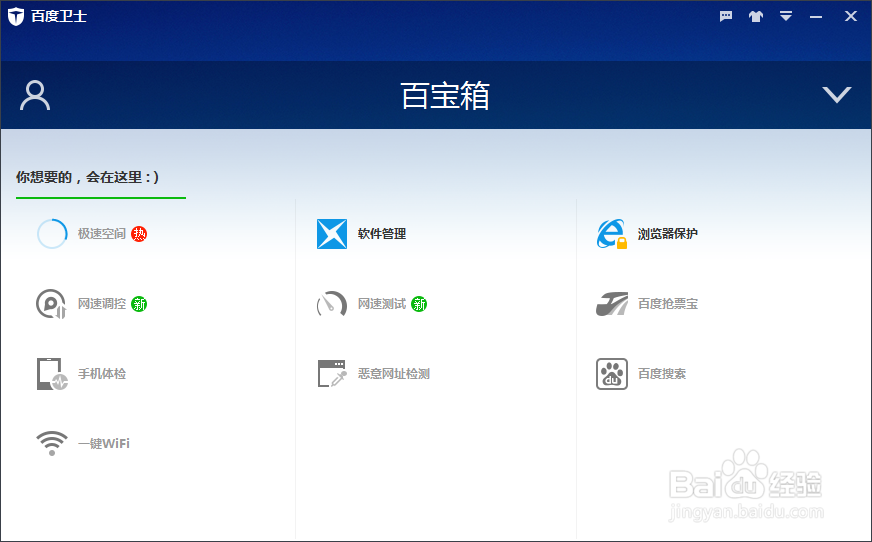This screenshot has width=872, height=542.
Task: Open 软件管理 label
Action: 382,233
